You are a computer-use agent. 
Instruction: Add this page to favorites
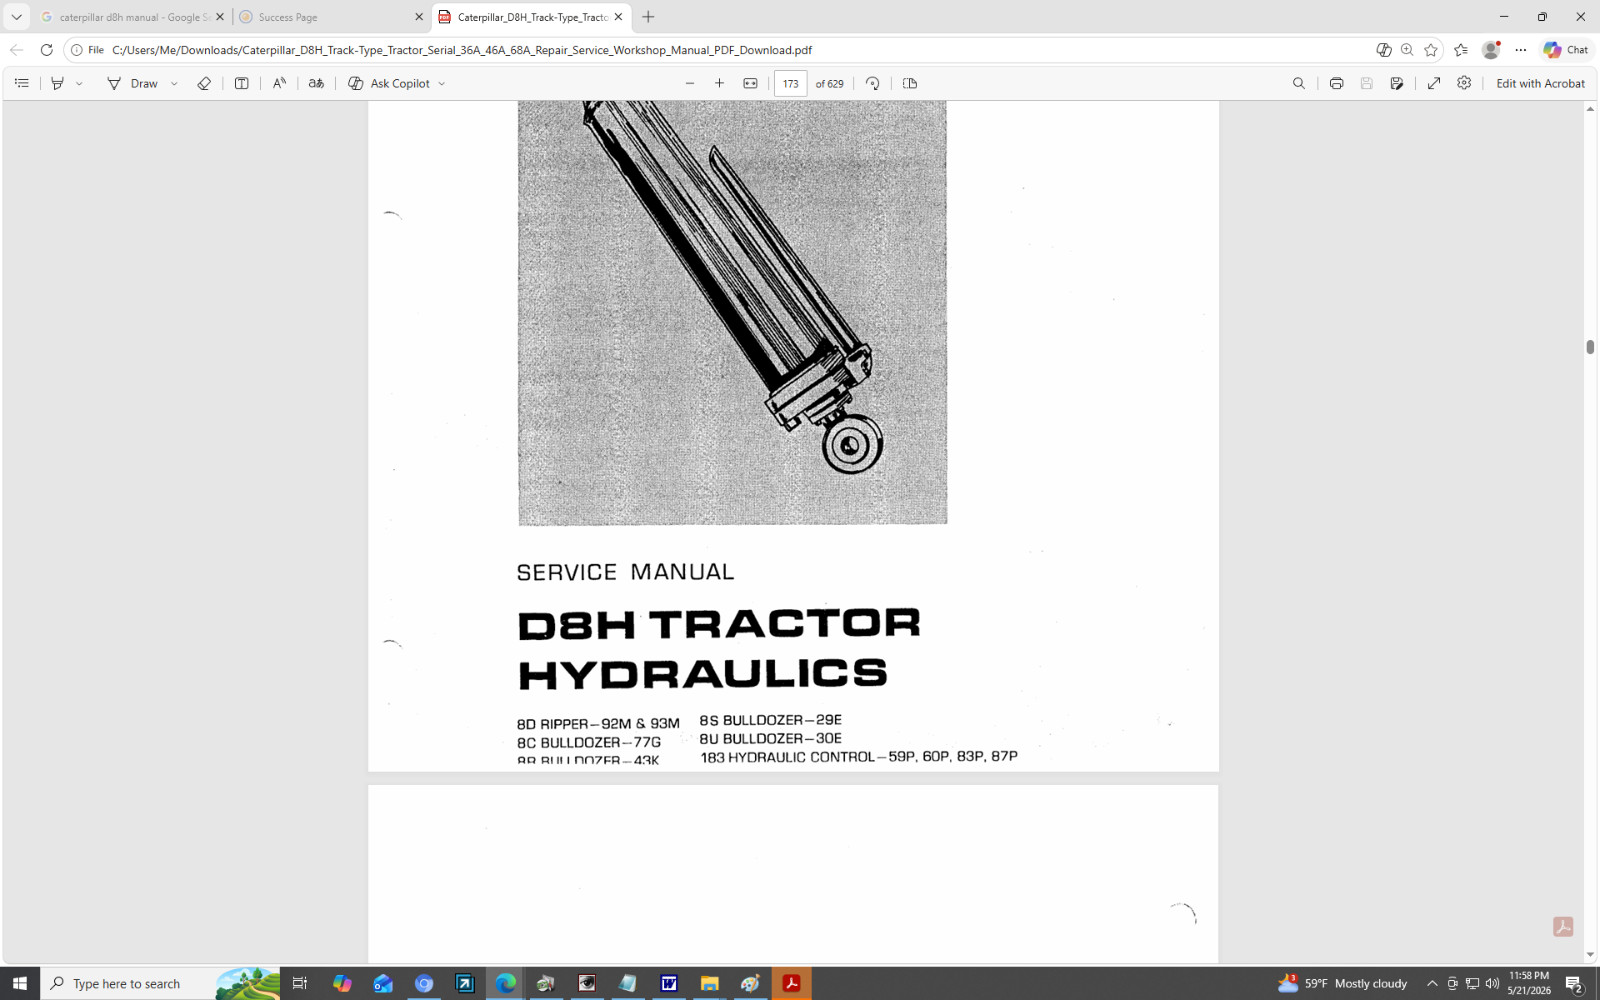pyautogui.click(x=1431, y=50)
